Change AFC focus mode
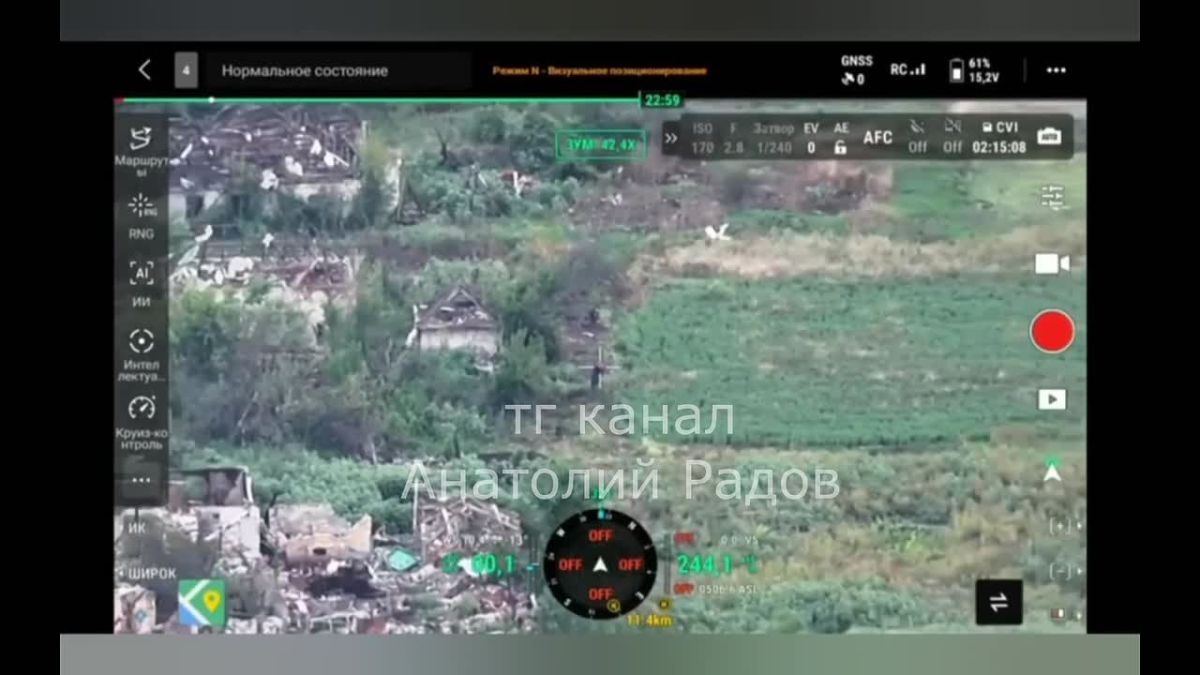The height and width of the screenshot is (675, 1200). tap(878, 138)
